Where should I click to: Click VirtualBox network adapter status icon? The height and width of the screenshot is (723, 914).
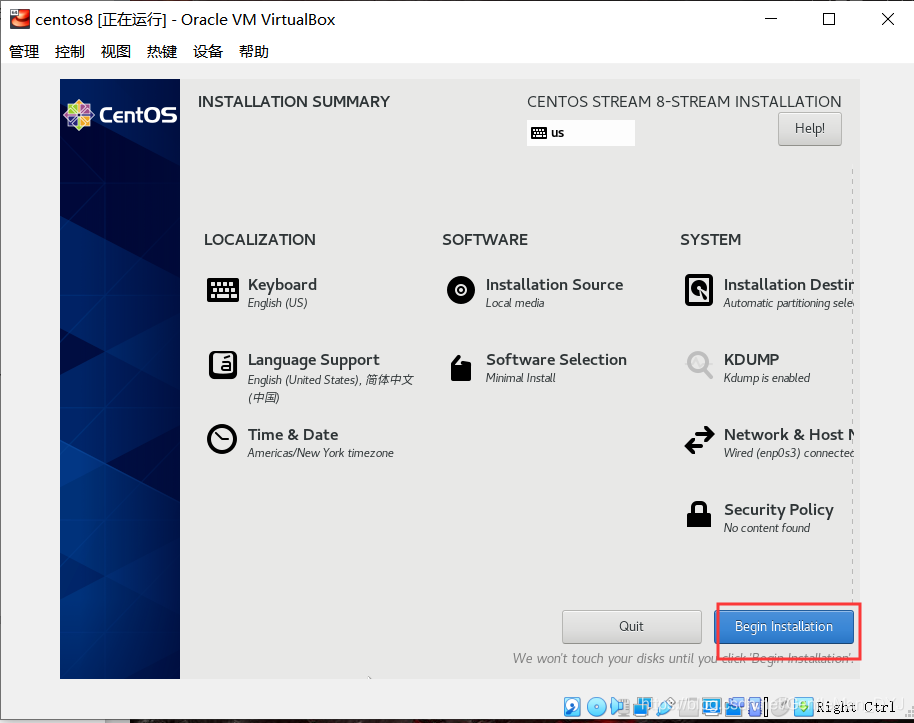643,707
